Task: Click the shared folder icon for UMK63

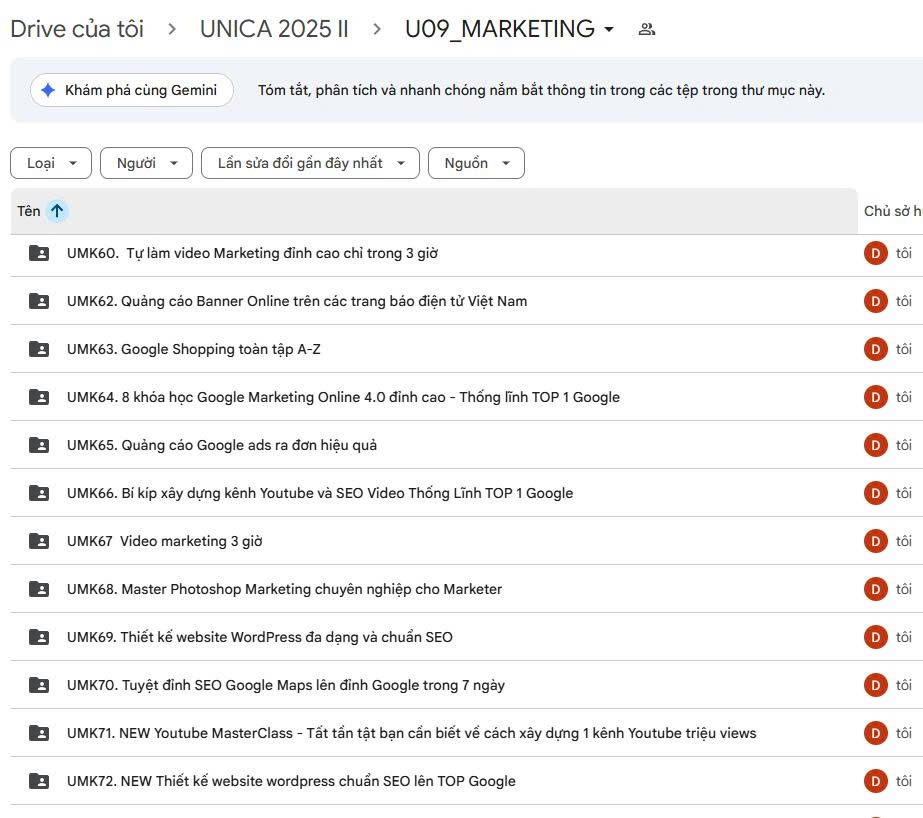Action: click(39, 349)
